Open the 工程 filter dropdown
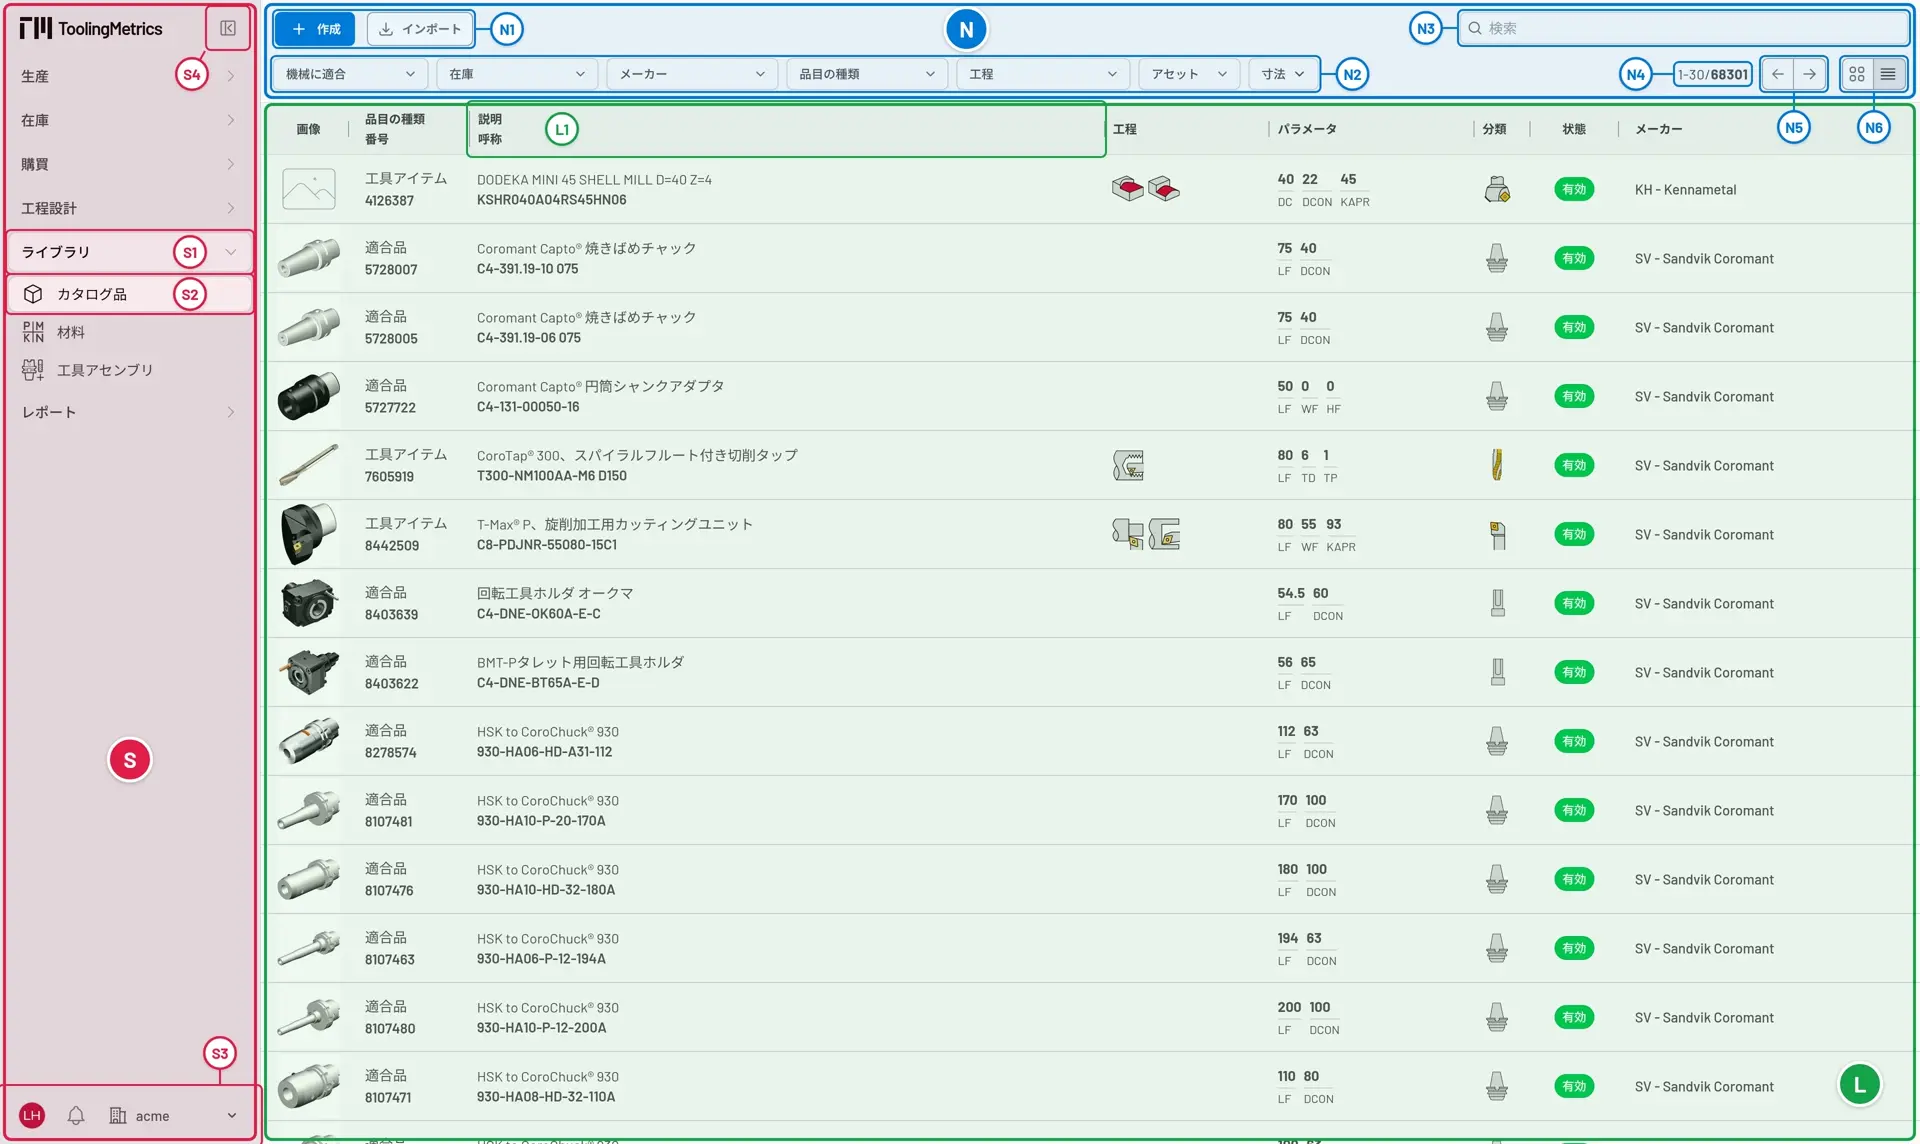The height and width of the screenshot is (1144, 1920). coord(1043,74)
